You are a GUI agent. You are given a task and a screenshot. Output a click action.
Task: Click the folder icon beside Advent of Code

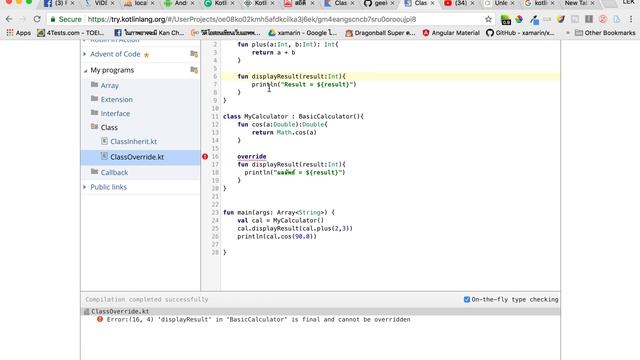[x=194, y=54]
